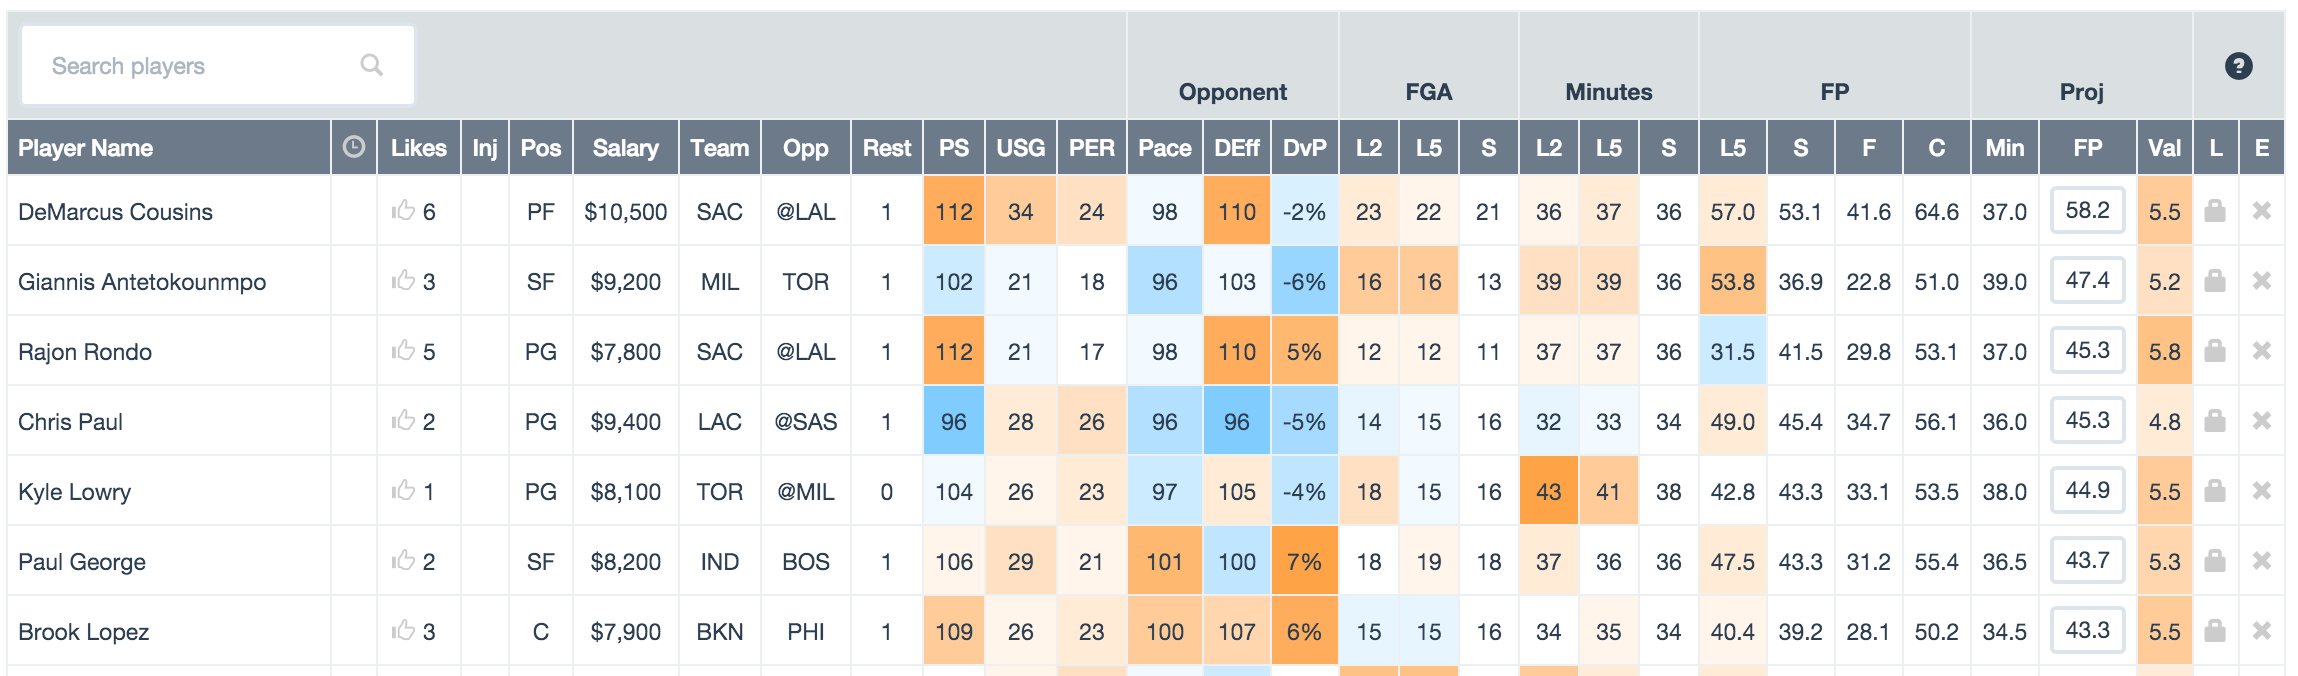Image resolution: width=2298 pixels, height=676 pixels.
Task: Sort table by Salary column
Action: click(625, 148)
